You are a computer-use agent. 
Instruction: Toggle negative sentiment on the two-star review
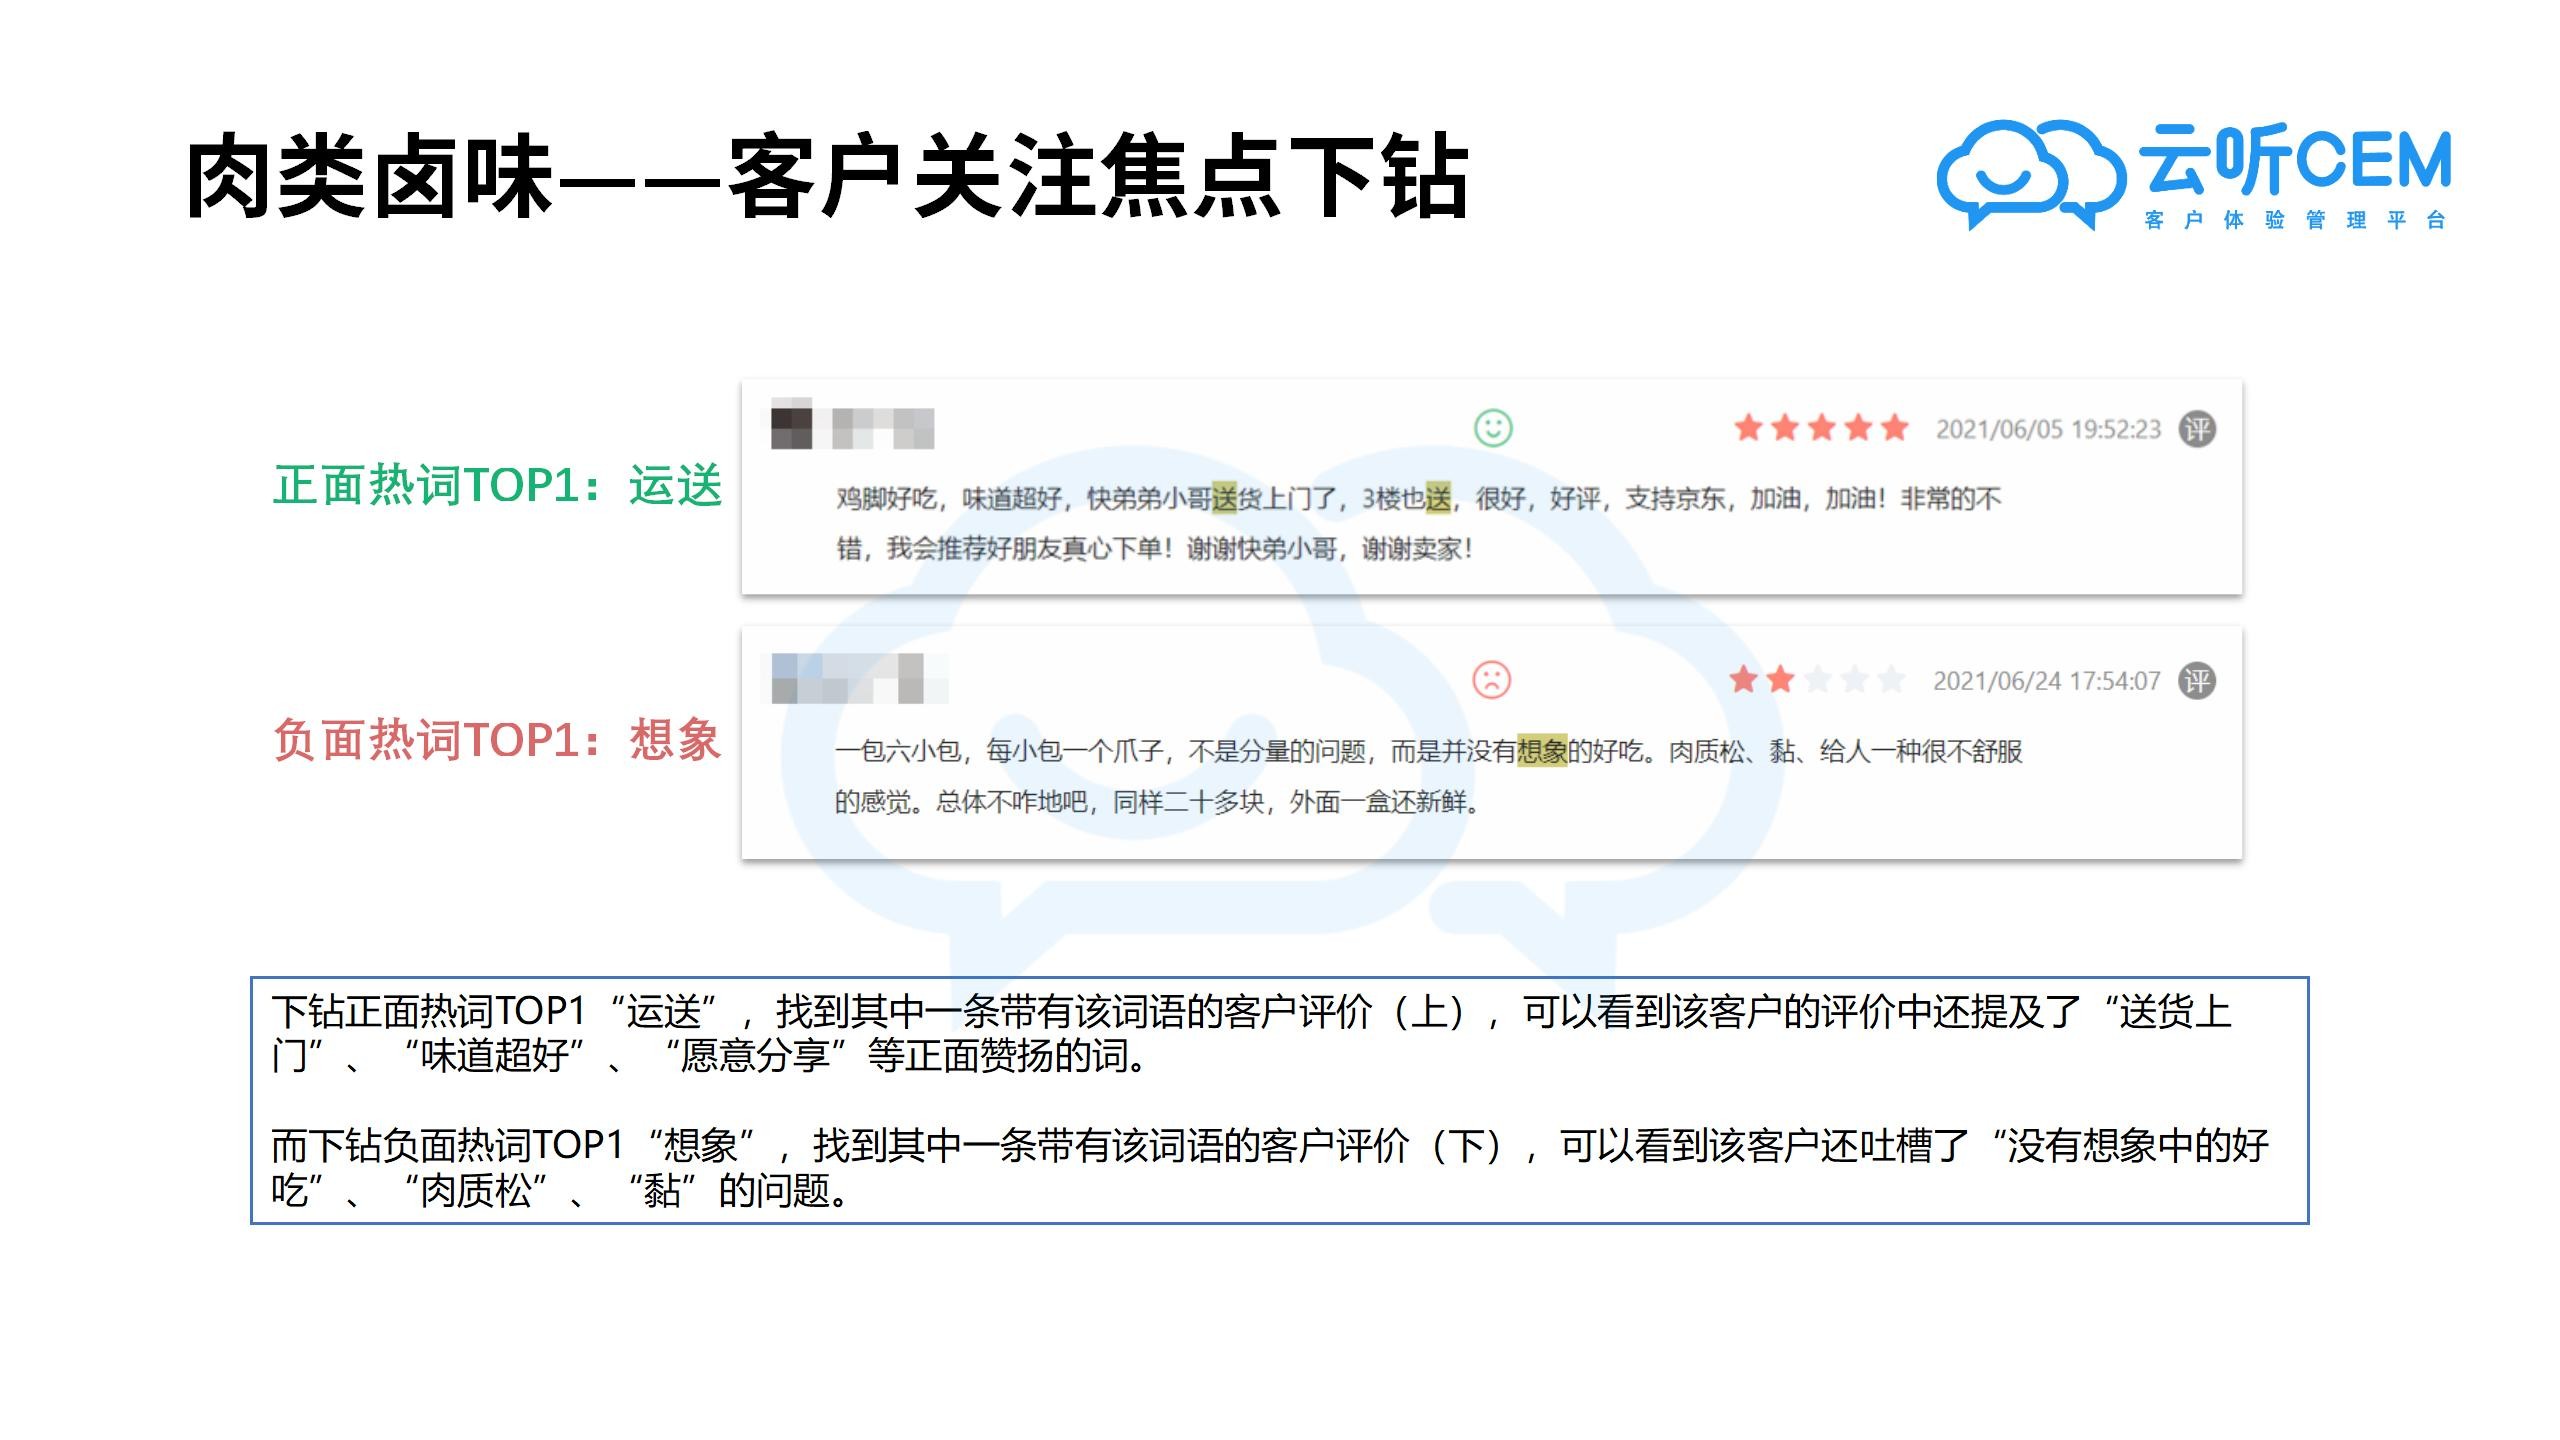tap(1490, 681)
